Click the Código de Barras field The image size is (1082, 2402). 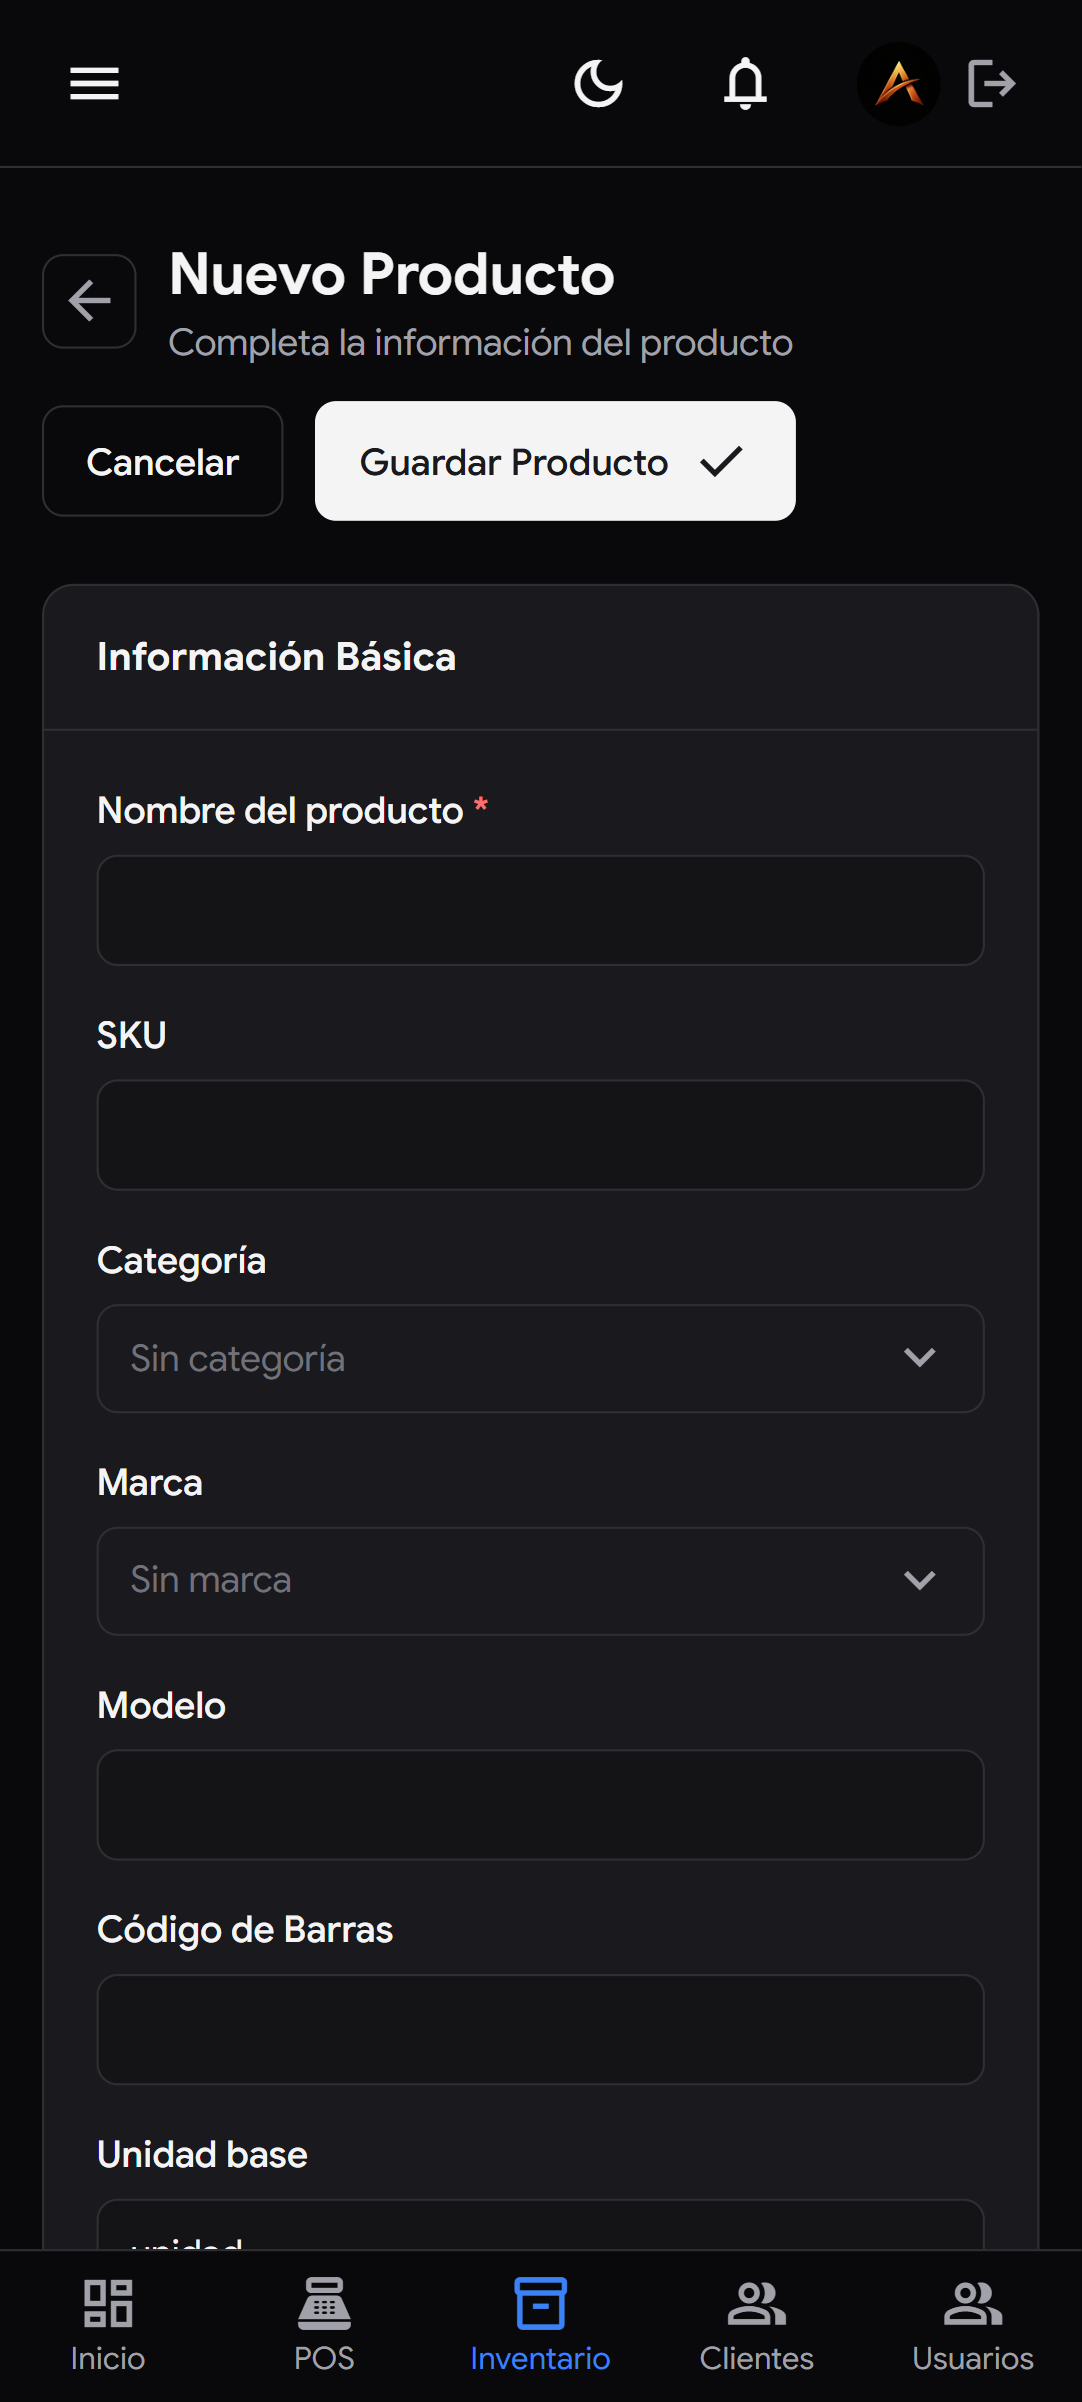540,2030
